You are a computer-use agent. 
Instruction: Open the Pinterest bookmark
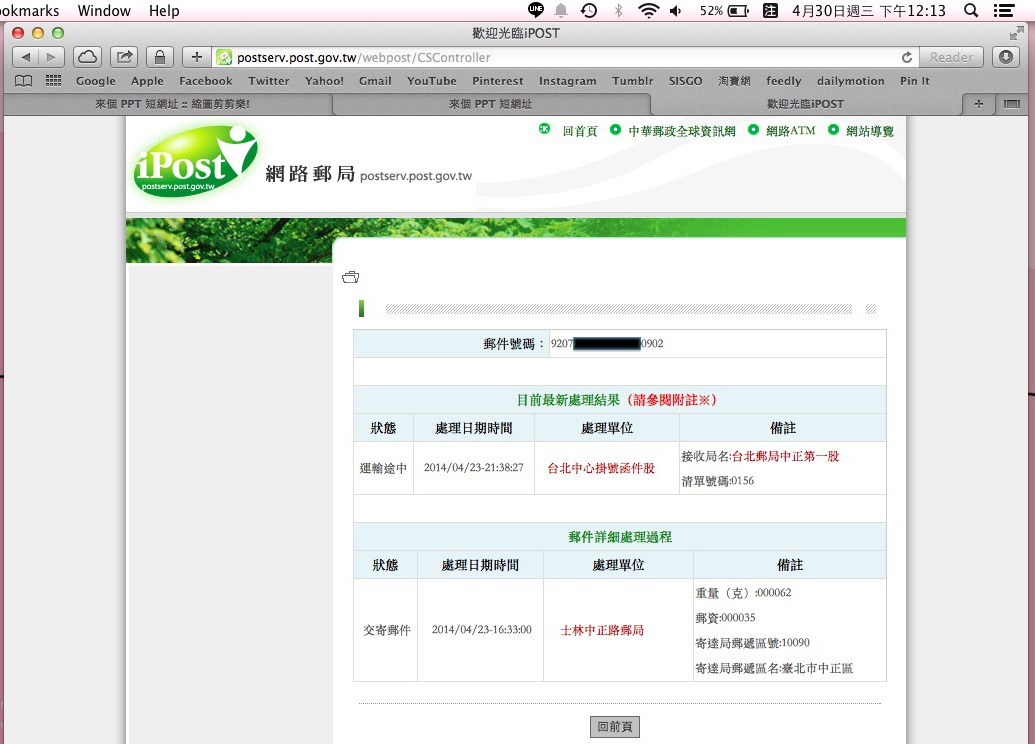pyautogui.click(x=498, y=81)
